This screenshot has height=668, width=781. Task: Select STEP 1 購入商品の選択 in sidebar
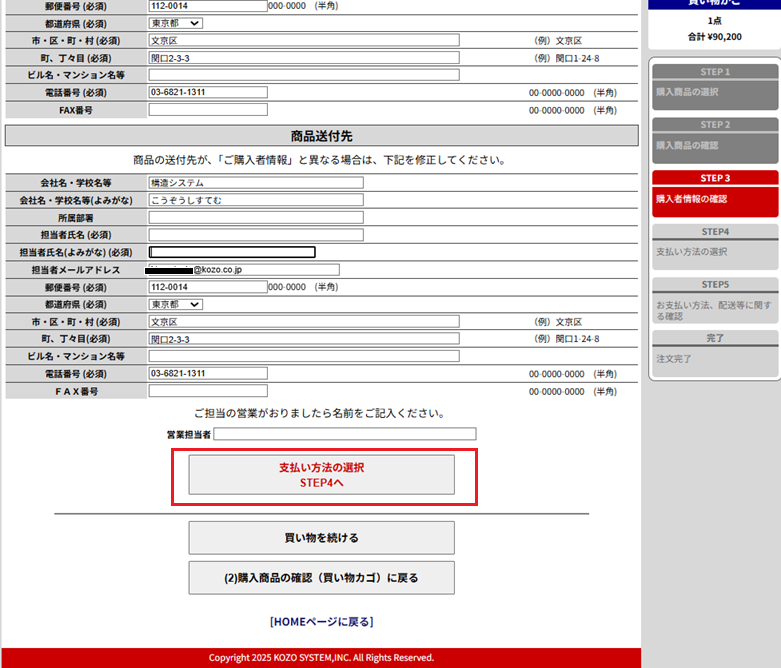coord(714,86)
